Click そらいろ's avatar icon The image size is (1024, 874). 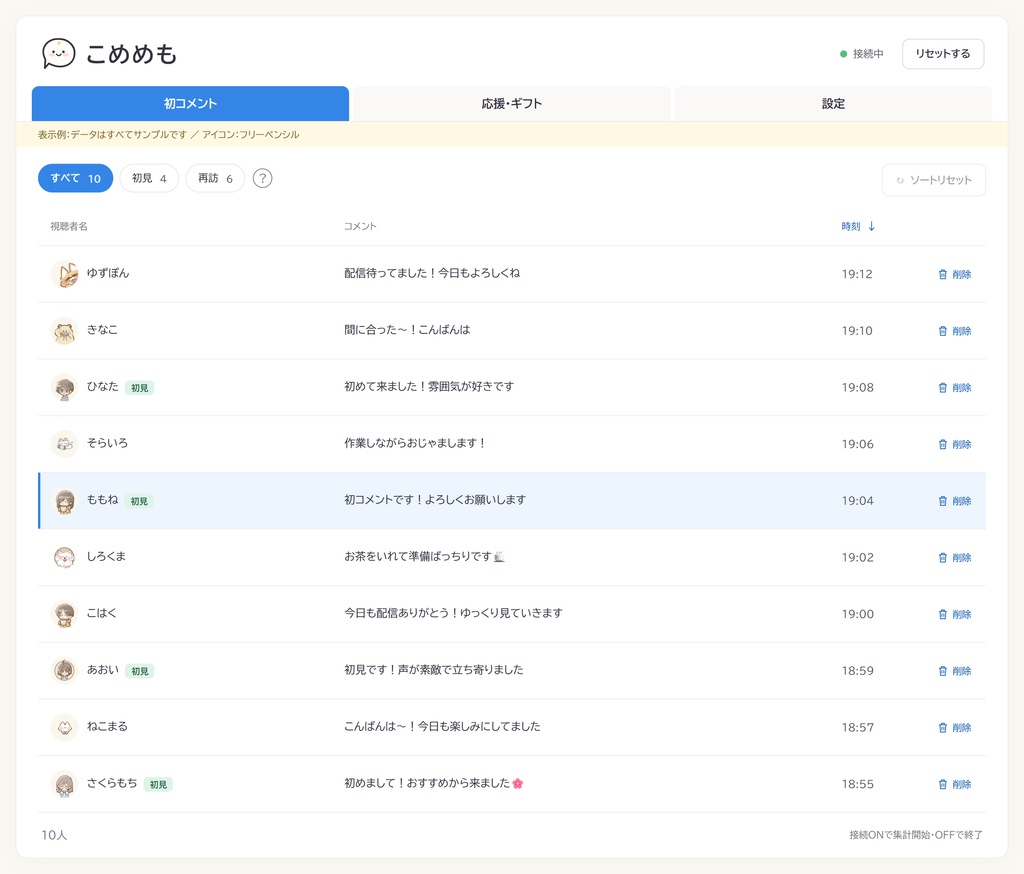pos(65,444)
